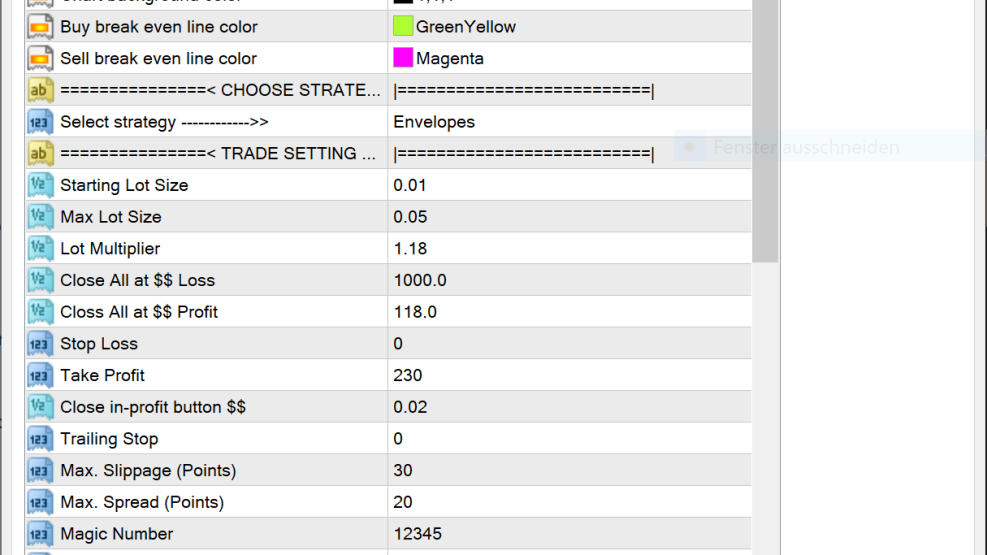Screen dimensions: 987x555
Task: Select the Max Lot Size value 0.05
Action: point(410,217)
